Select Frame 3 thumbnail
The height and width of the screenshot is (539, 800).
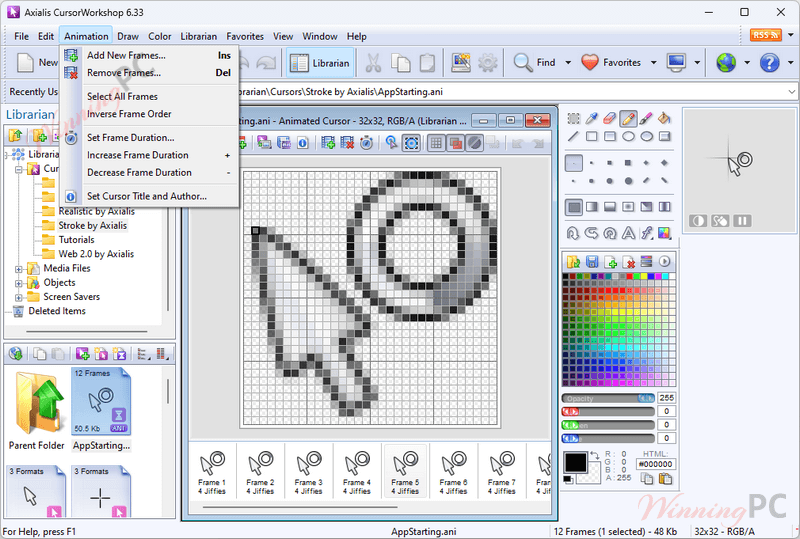[309, 471]
